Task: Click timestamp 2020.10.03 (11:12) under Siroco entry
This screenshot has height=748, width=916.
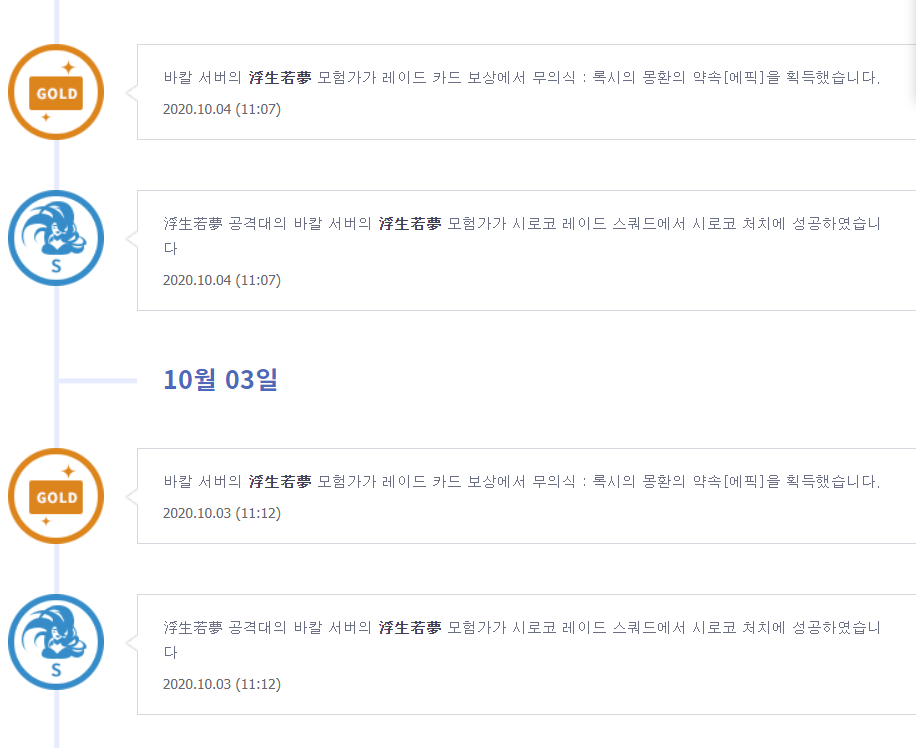Action: [x=222, y=684]
